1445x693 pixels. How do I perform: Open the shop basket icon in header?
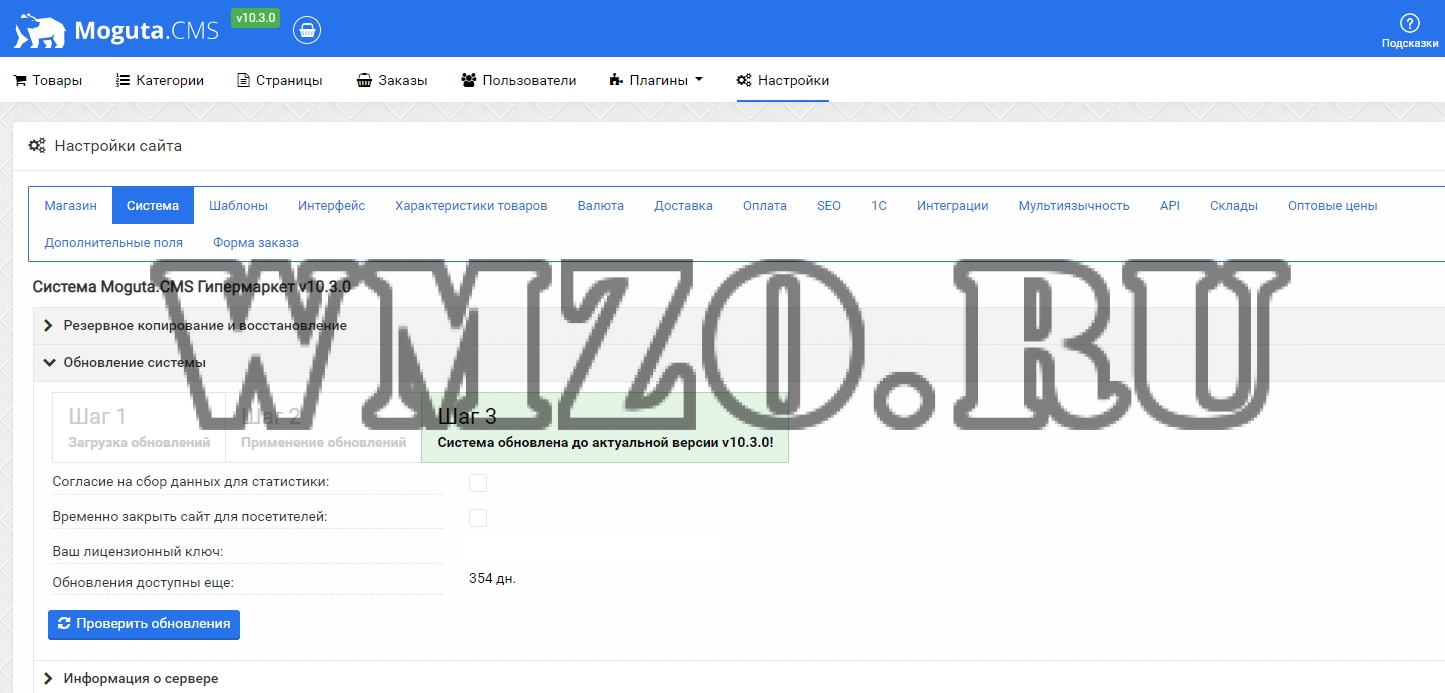click(307, 30)
